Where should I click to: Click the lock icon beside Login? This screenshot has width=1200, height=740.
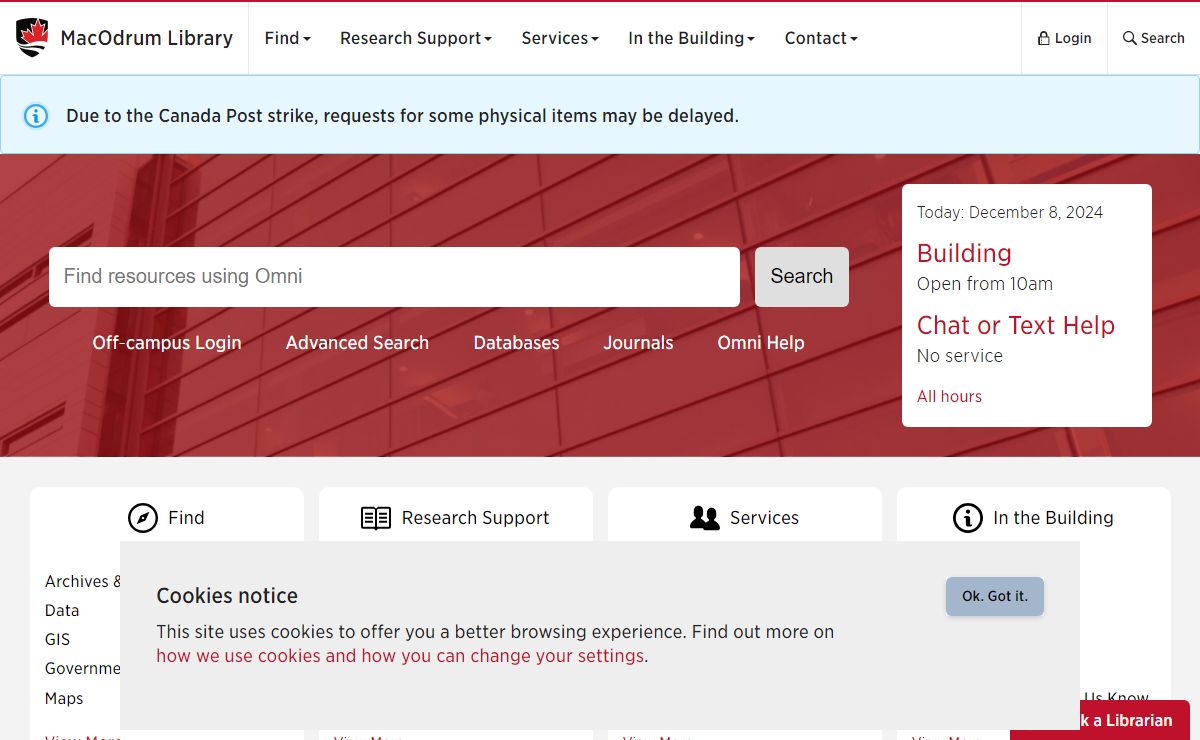pos(1044,38)
